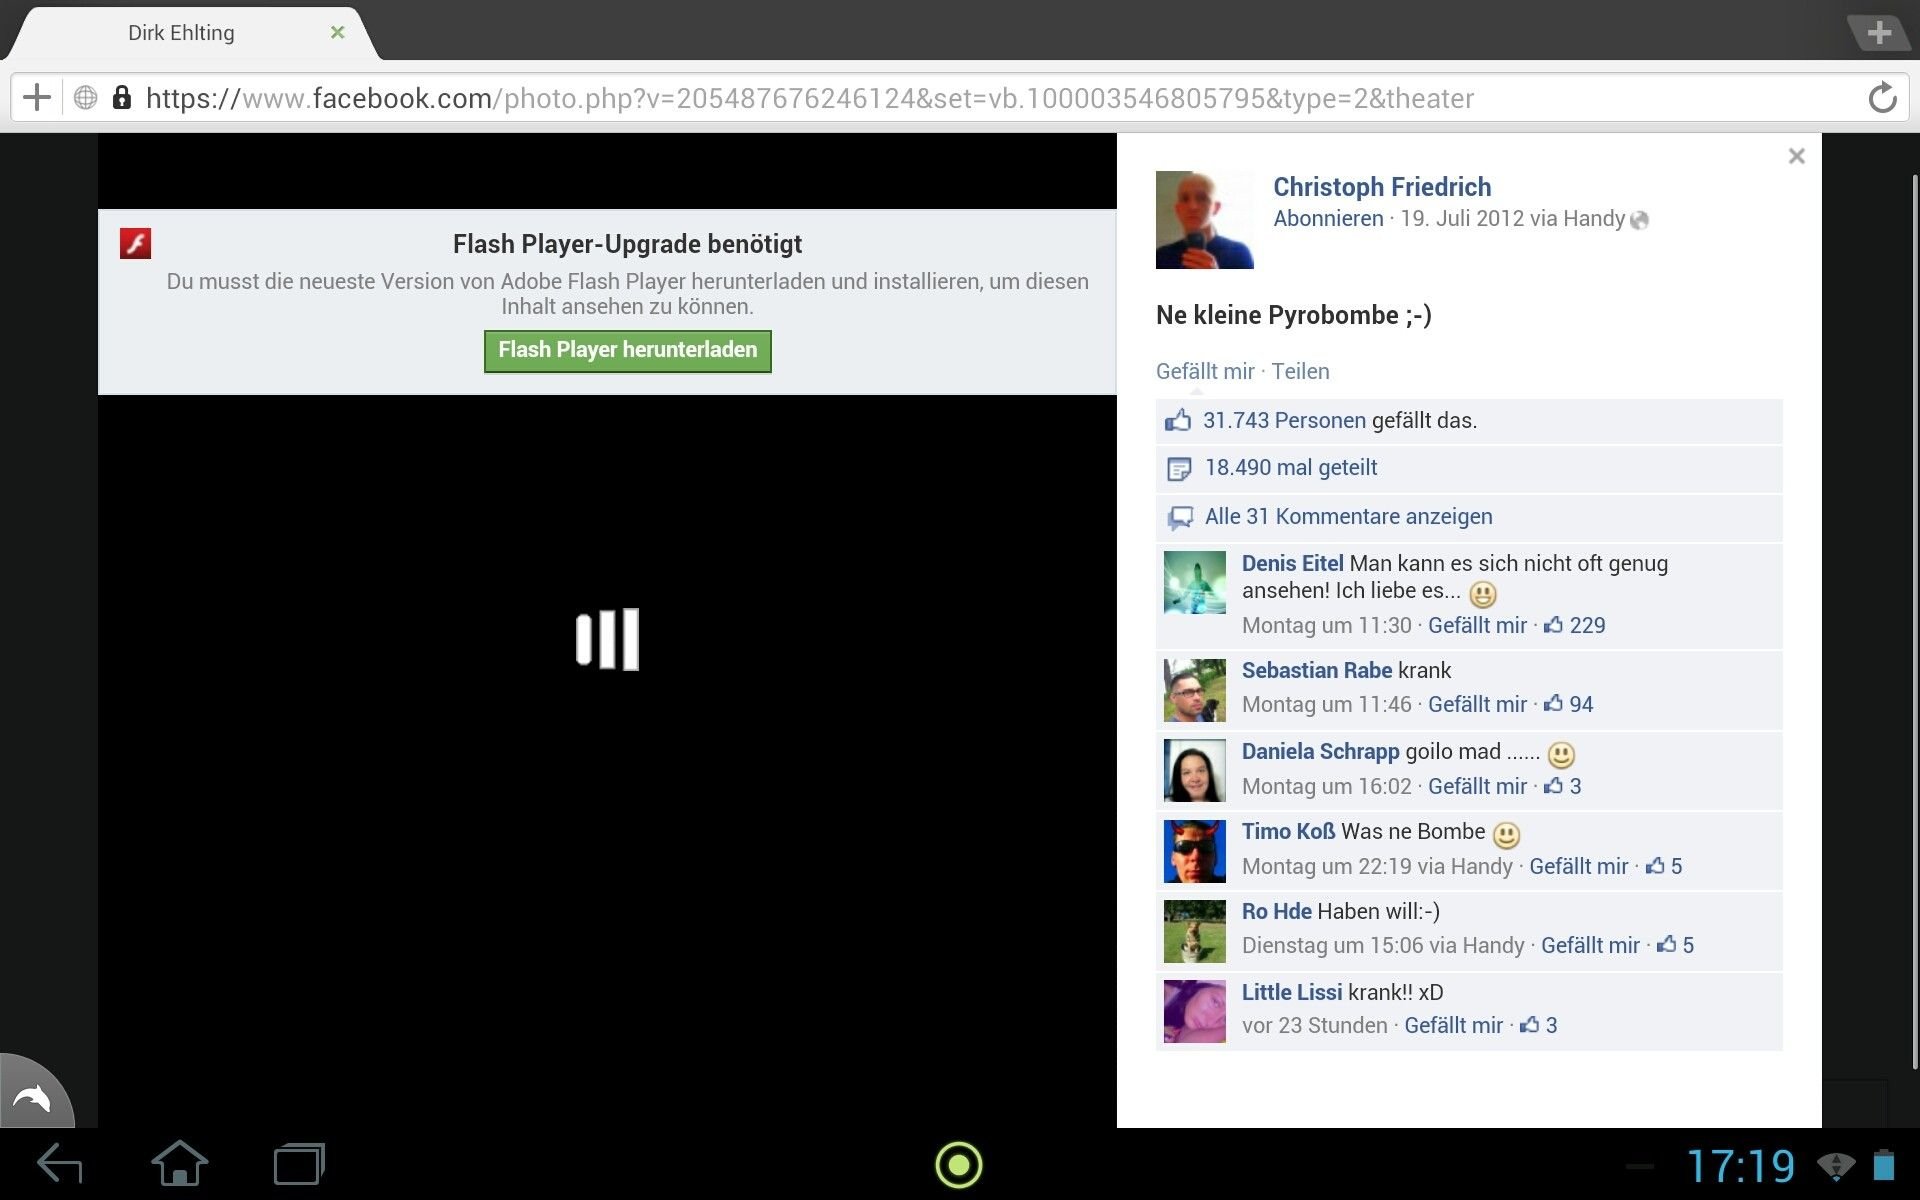This screenshot has height=1200, width=1920.
Task: Tap the Wi-Fi status icon
Action: (1836, 1166)
